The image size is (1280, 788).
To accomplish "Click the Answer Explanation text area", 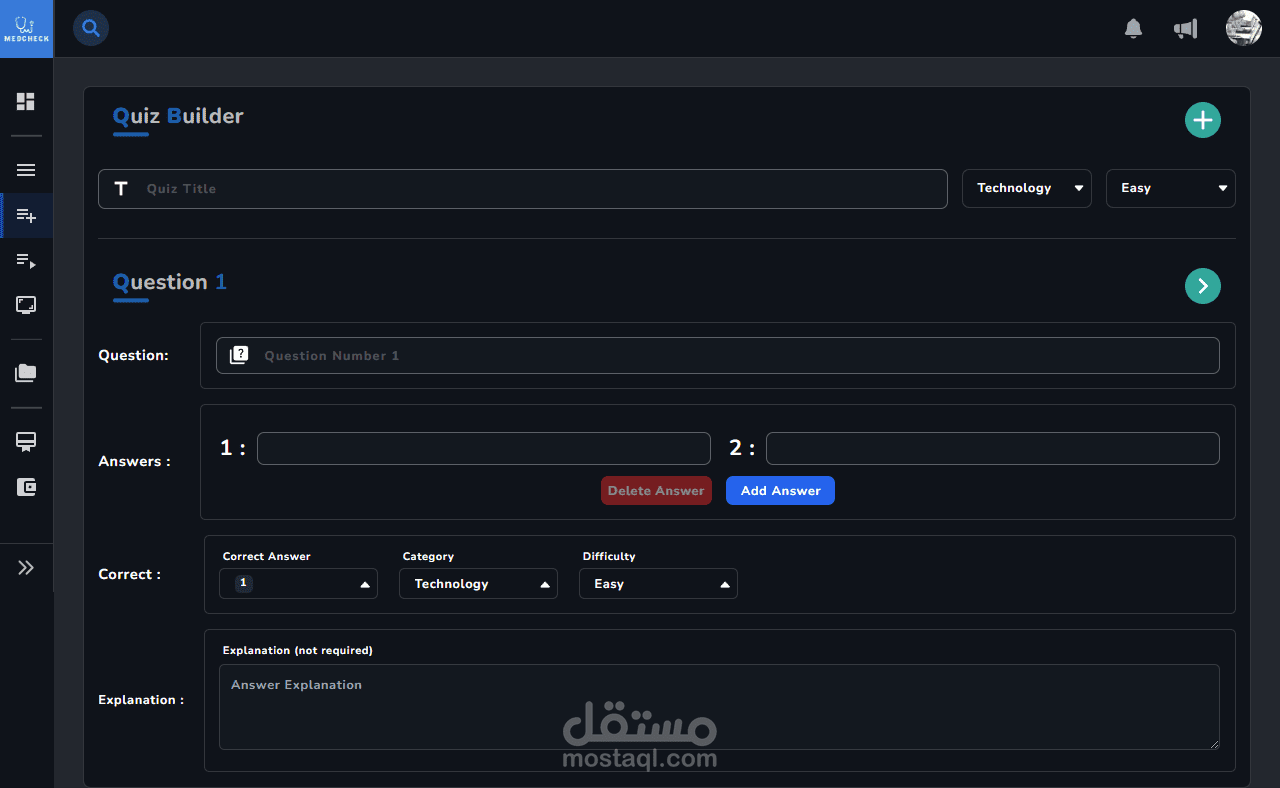I will 719,707.
